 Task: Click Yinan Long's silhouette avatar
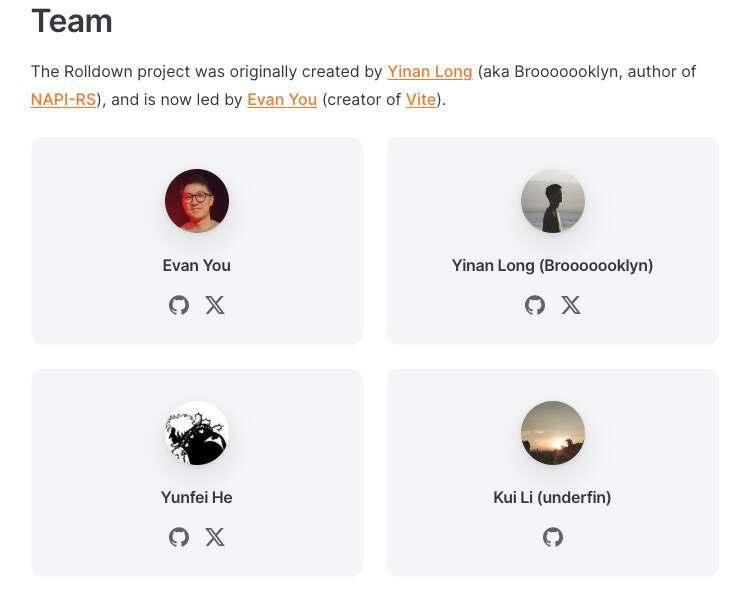point(553,201)
